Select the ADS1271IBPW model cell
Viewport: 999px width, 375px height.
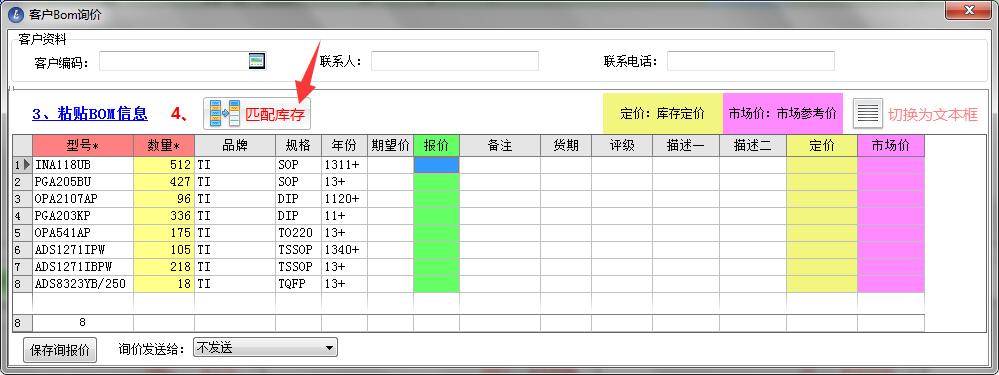(83, 267)
